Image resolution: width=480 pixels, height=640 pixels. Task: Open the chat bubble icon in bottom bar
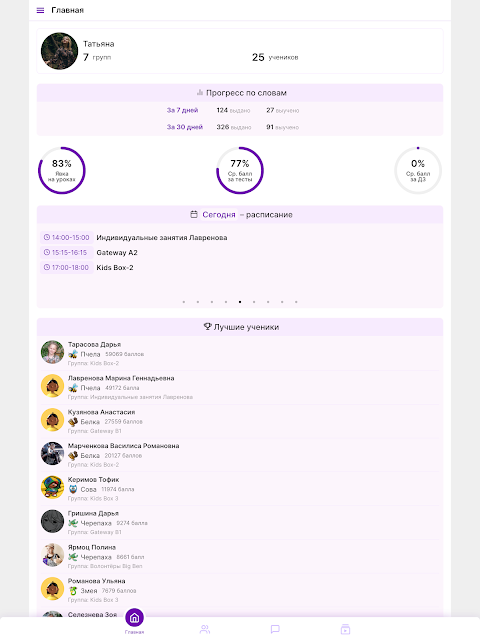(275, 629)
